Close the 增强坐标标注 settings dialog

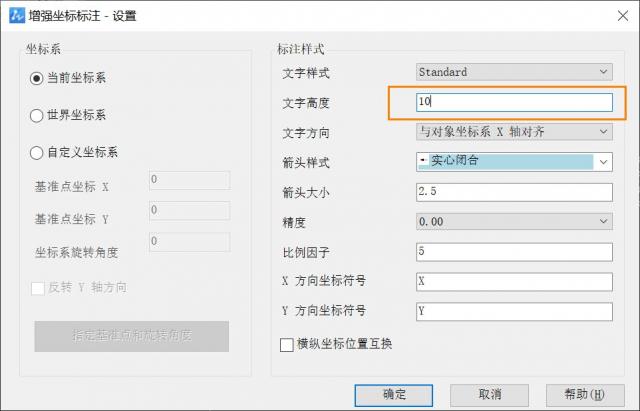tap(616, 15)
